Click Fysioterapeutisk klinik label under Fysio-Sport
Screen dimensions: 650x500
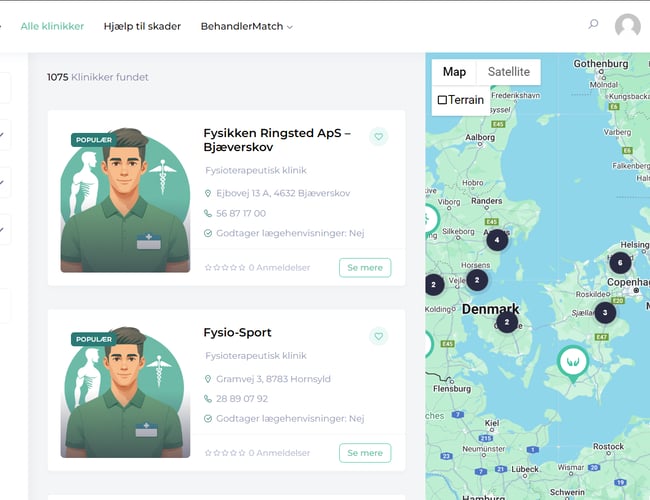click(x=256, y=356)
